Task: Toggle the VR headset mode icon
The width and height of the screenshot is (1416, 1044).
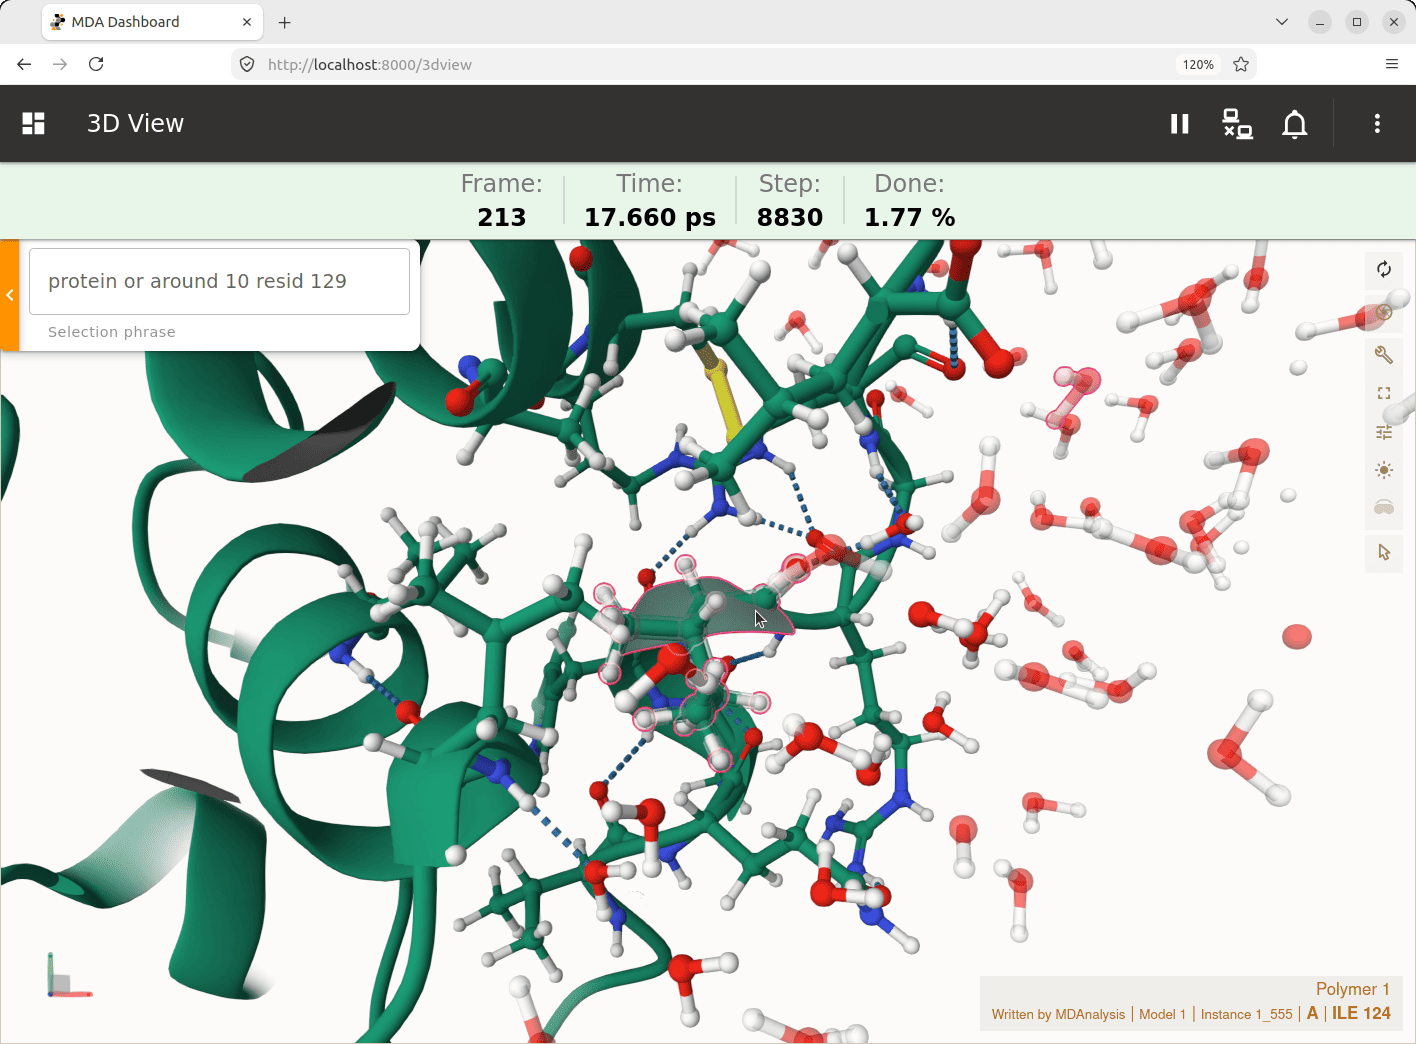Action: pyautogui.click(x=1384, y=508)
